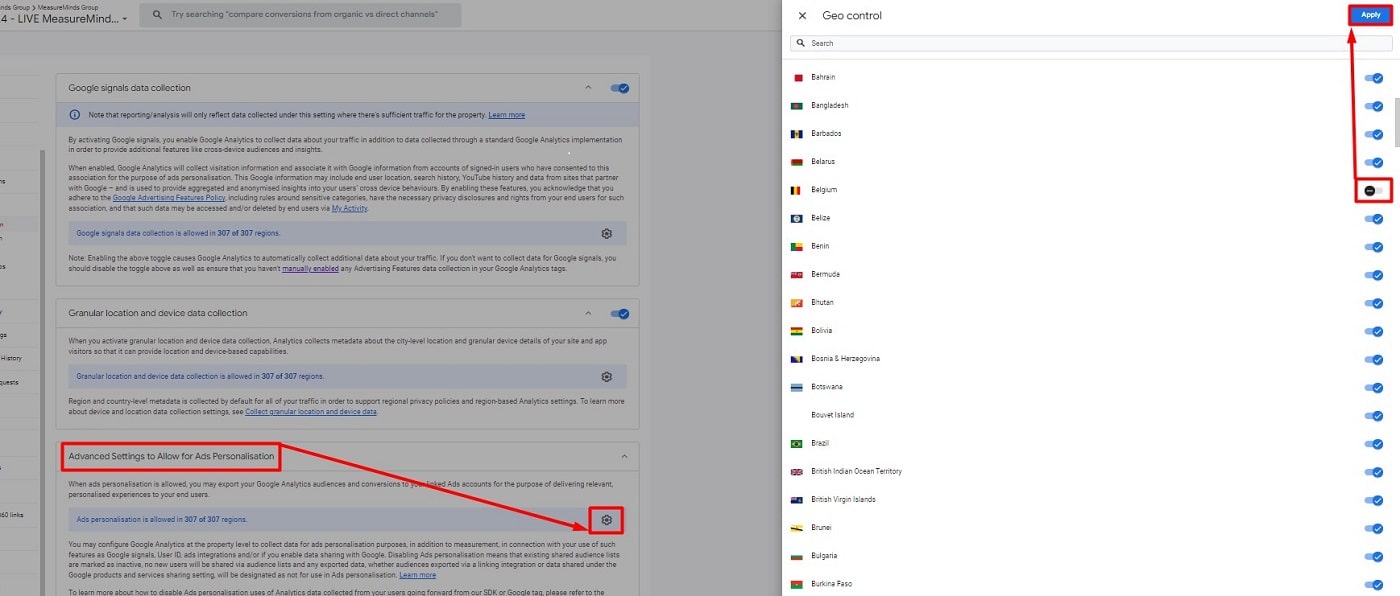Open the Collect granular location and device data link

[x=310, y=411]
